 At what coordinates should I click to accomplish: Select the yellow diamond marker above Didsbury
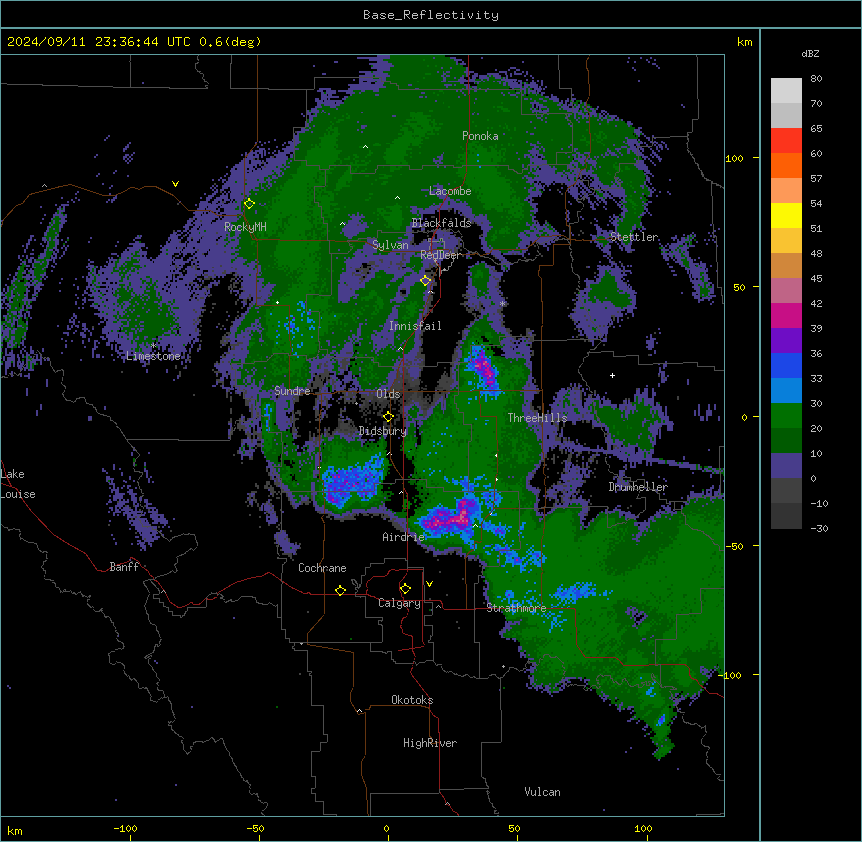(388, 417)
